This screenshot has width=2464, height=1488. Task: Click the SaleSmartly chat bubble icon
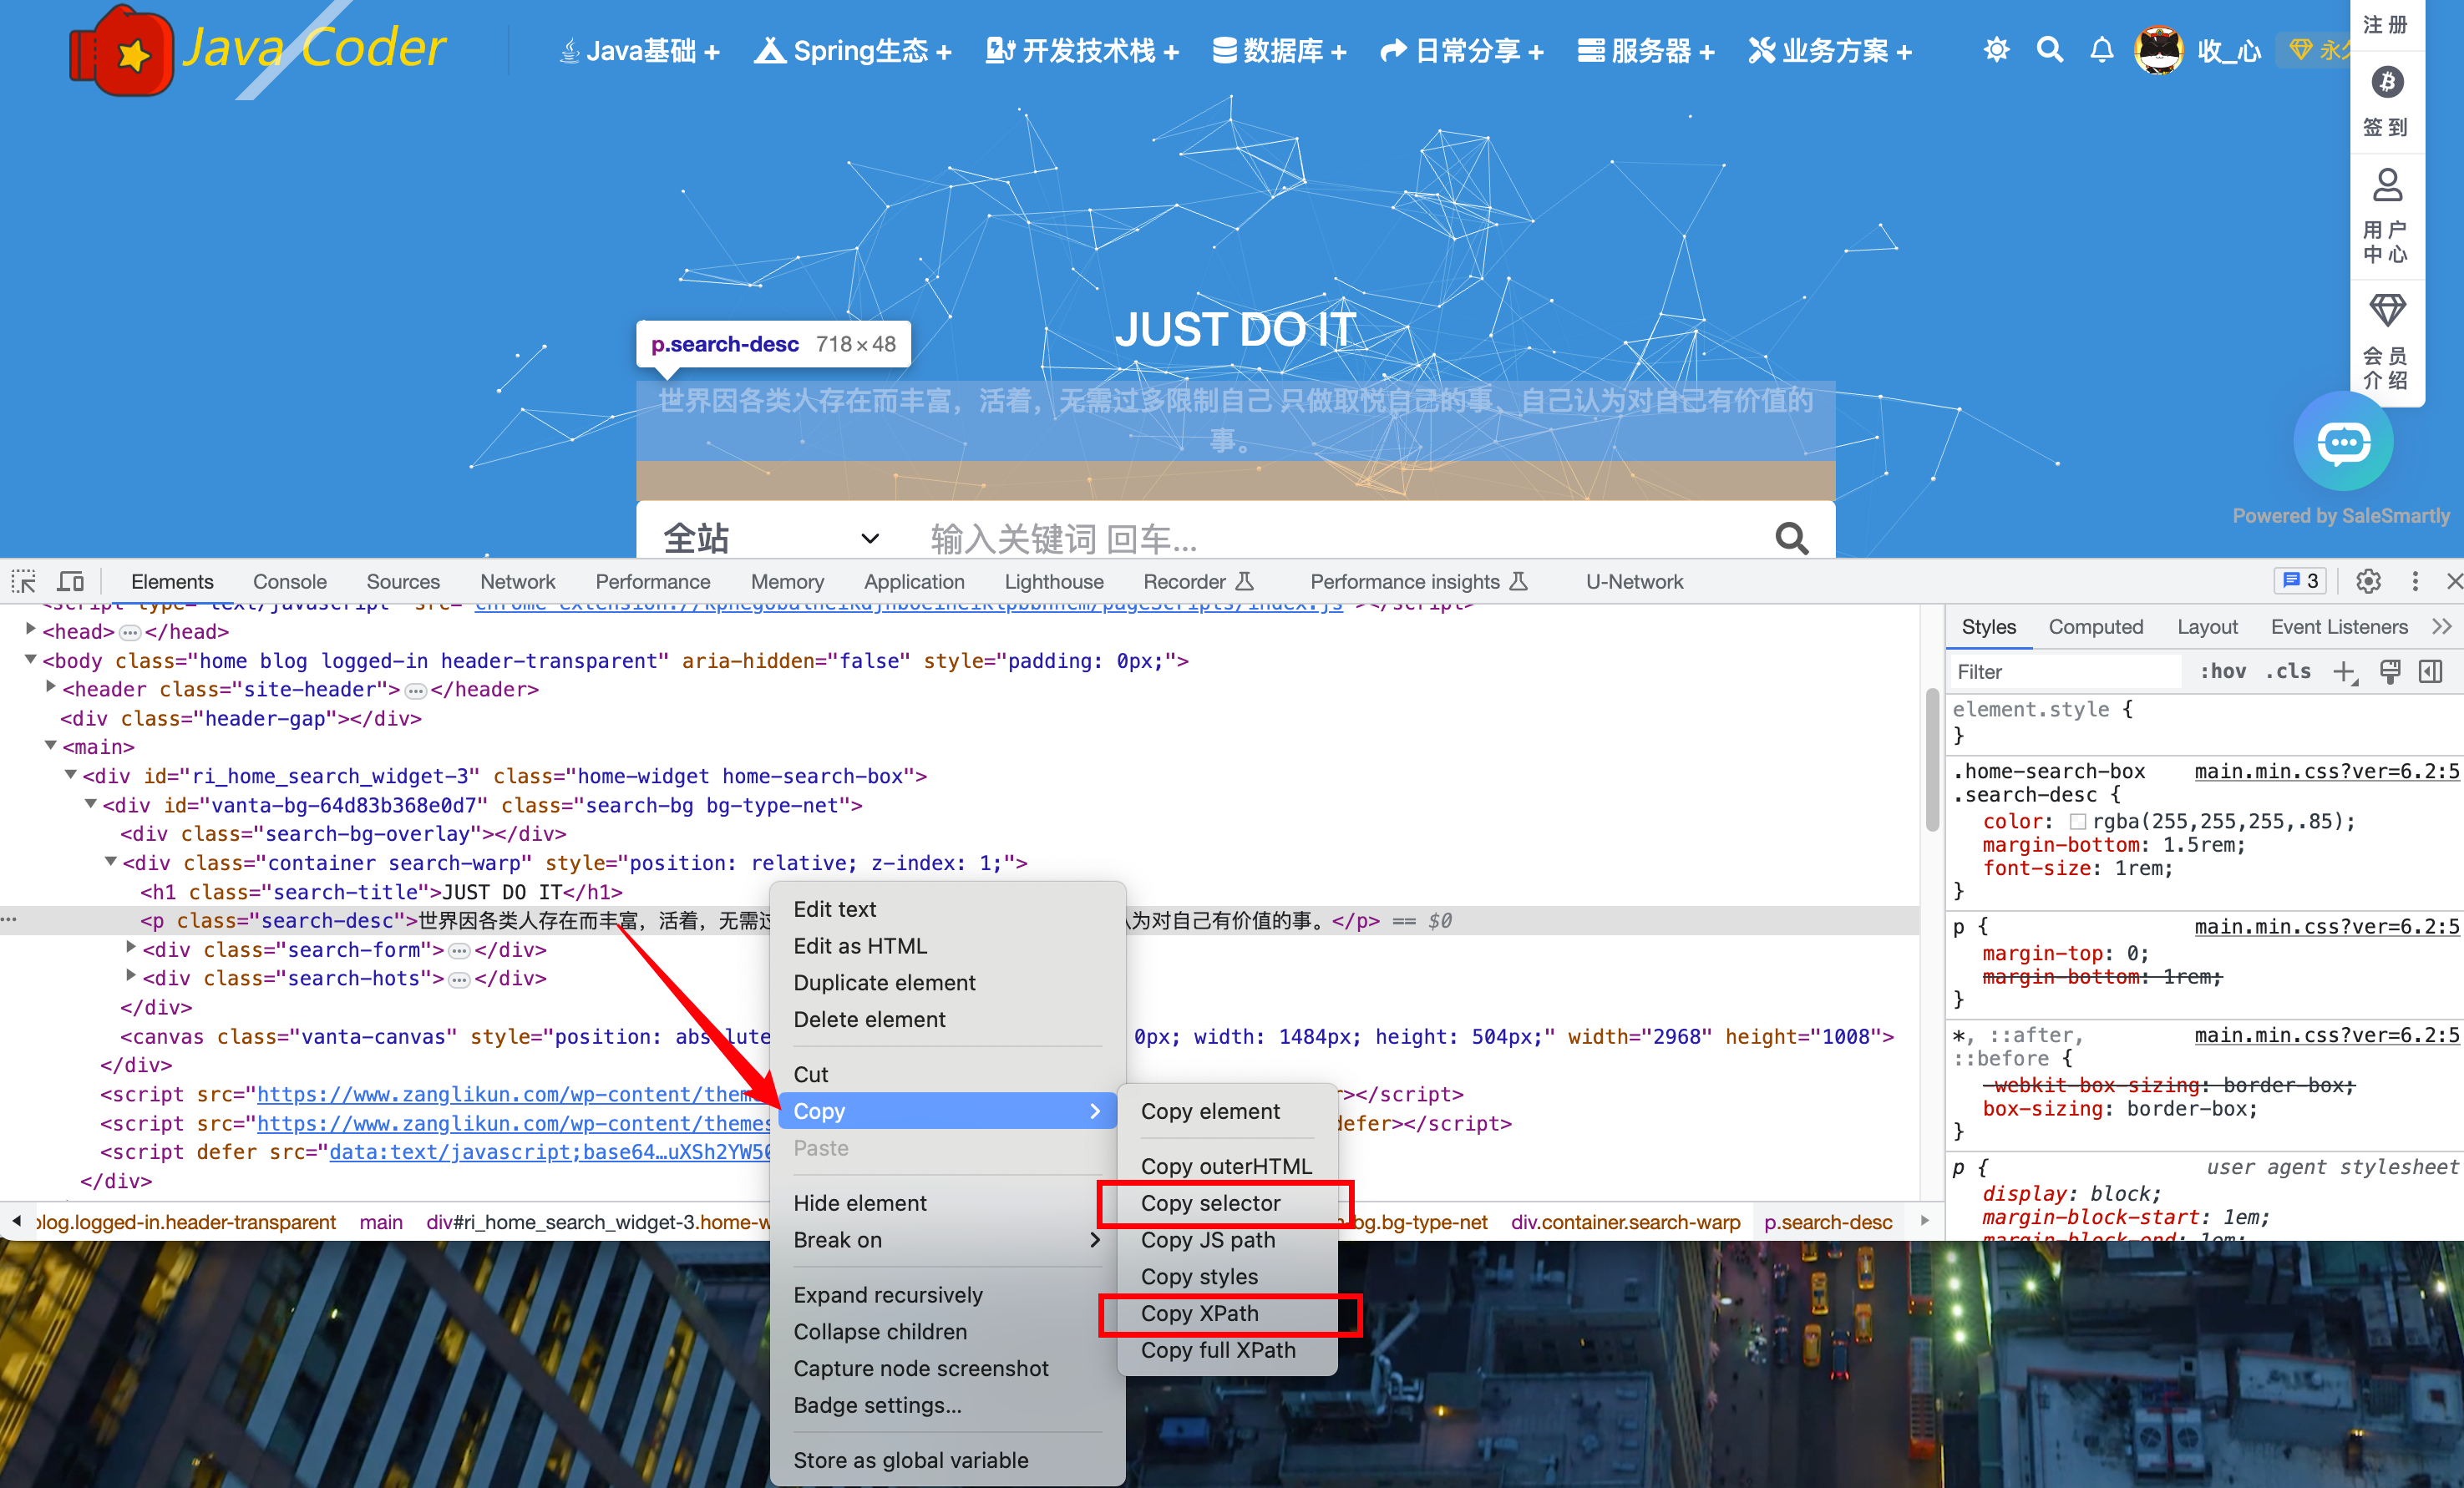pos(2342,442)
